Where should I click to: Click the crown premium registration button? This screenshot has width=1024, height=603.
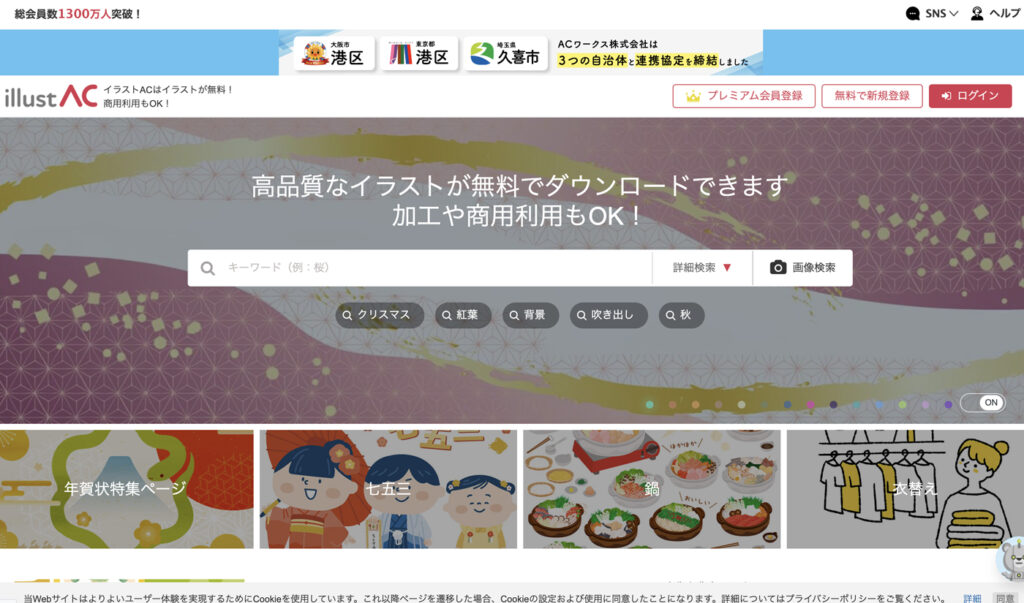(x=744, y=96)
